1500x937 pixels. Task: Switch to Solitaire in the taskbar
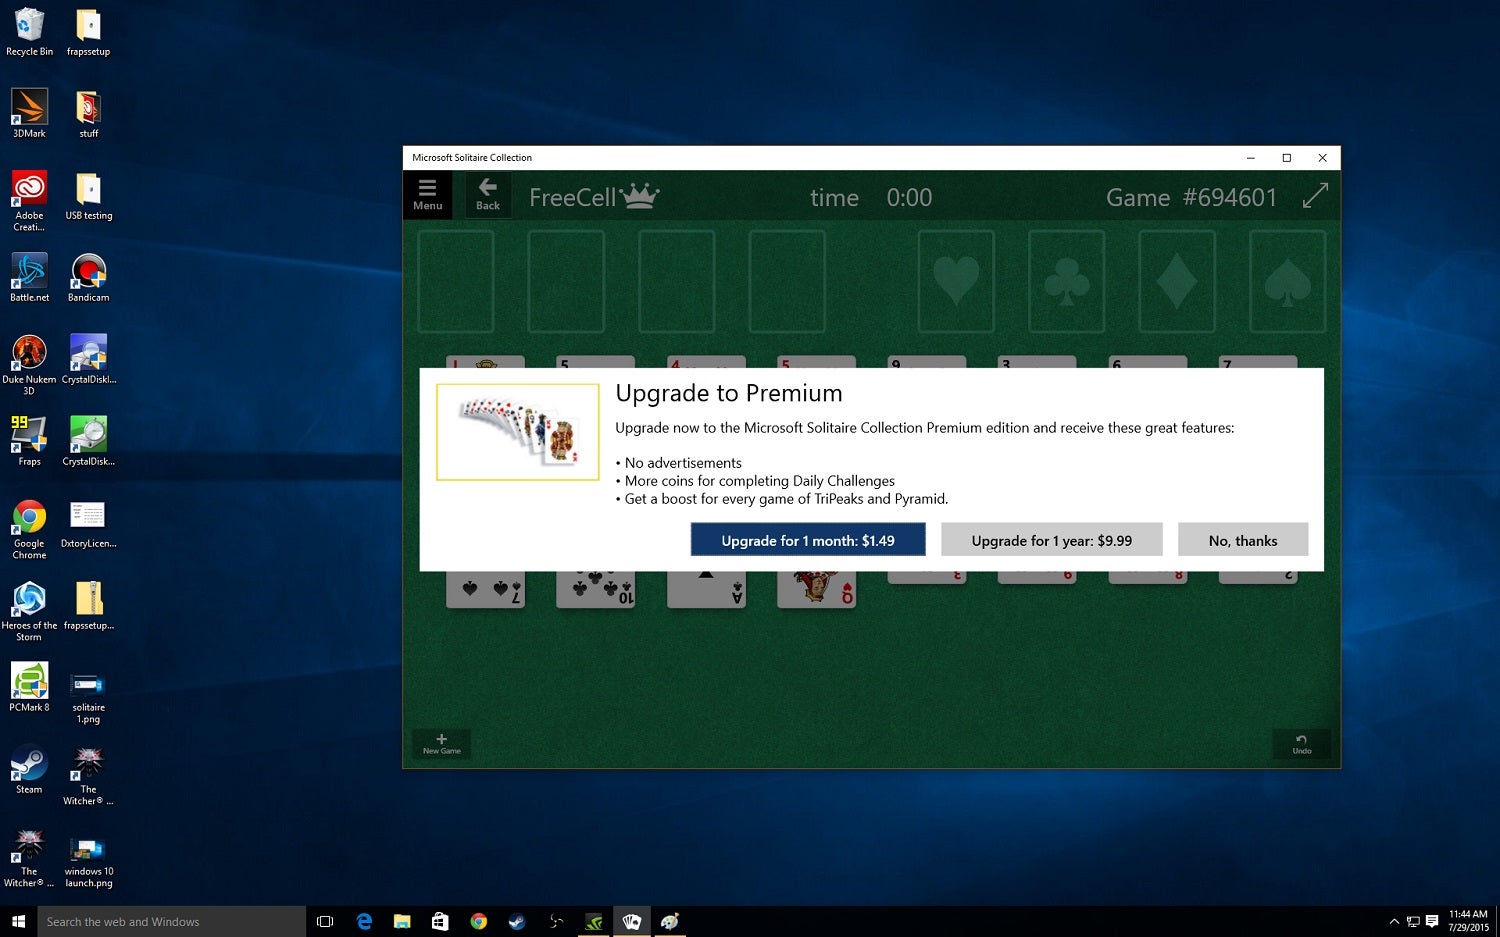click(x=632, y=921)
